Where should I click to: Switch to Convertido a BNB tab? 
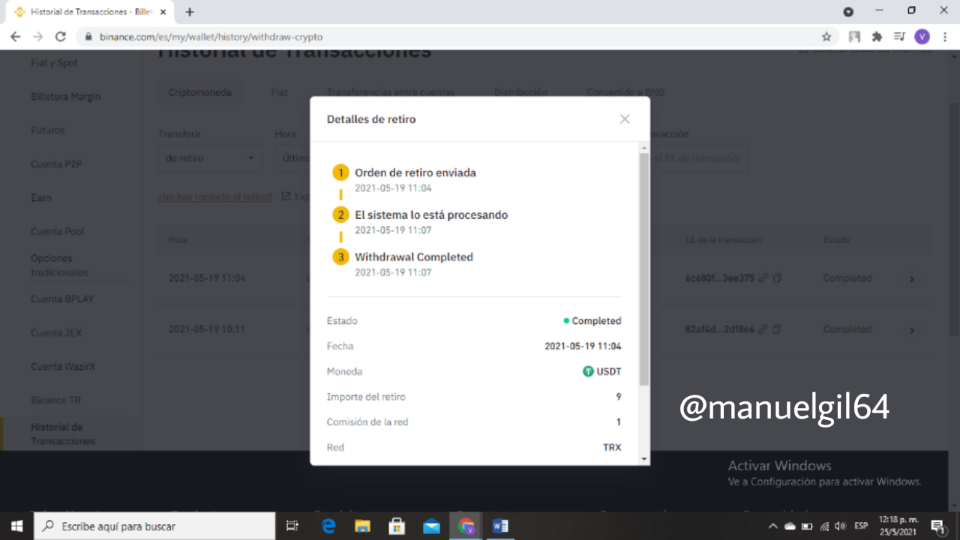pos(625,92)
